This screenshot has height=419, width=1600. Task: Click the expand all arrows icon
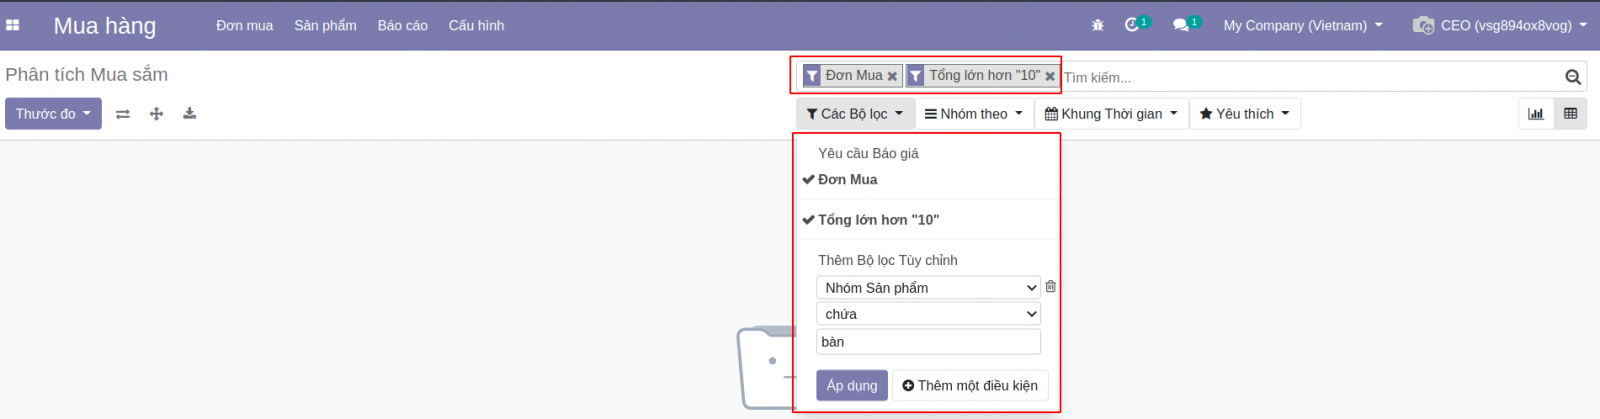coord(156,114)
